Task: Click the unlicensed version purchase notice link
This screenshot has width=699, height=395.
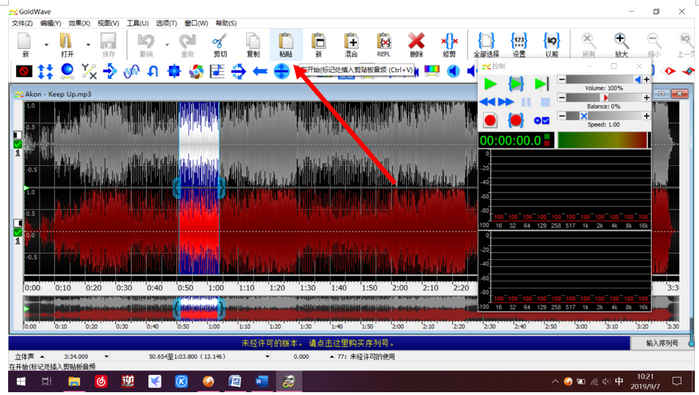Action: click(318, 343)
